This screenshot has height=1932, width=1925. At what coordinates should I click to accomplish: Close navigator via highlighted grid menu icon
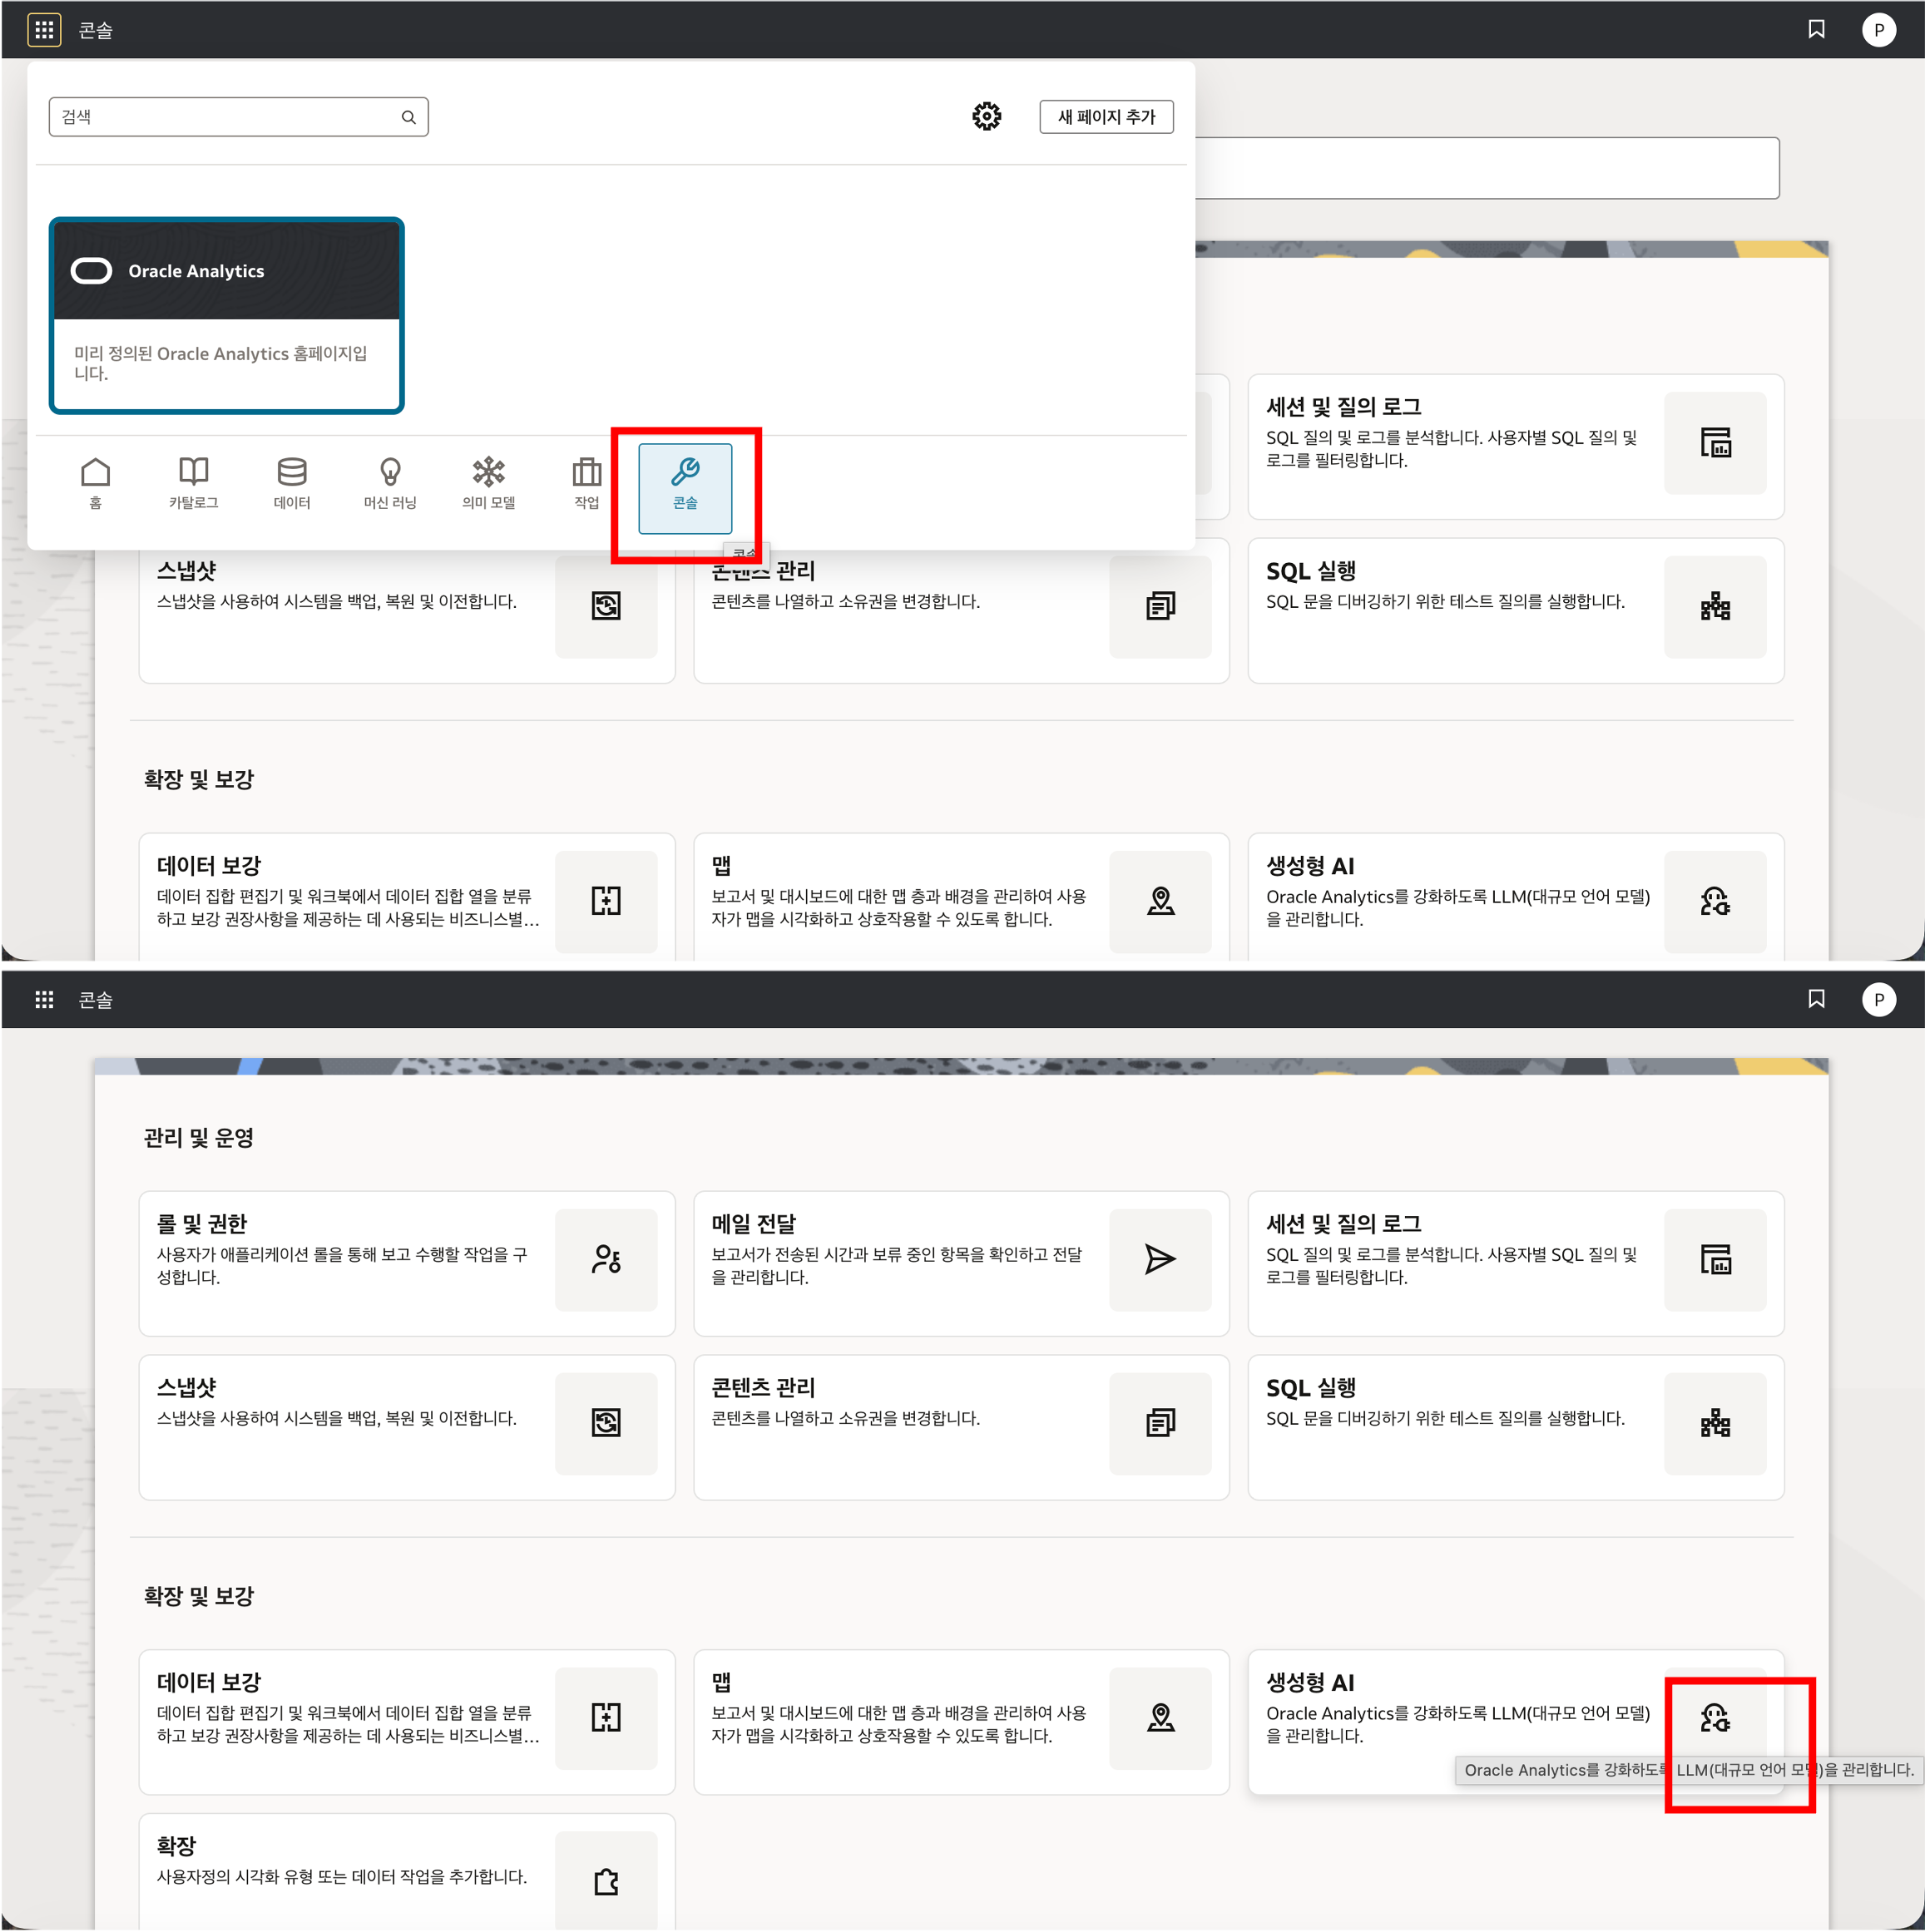click(44, 30)
